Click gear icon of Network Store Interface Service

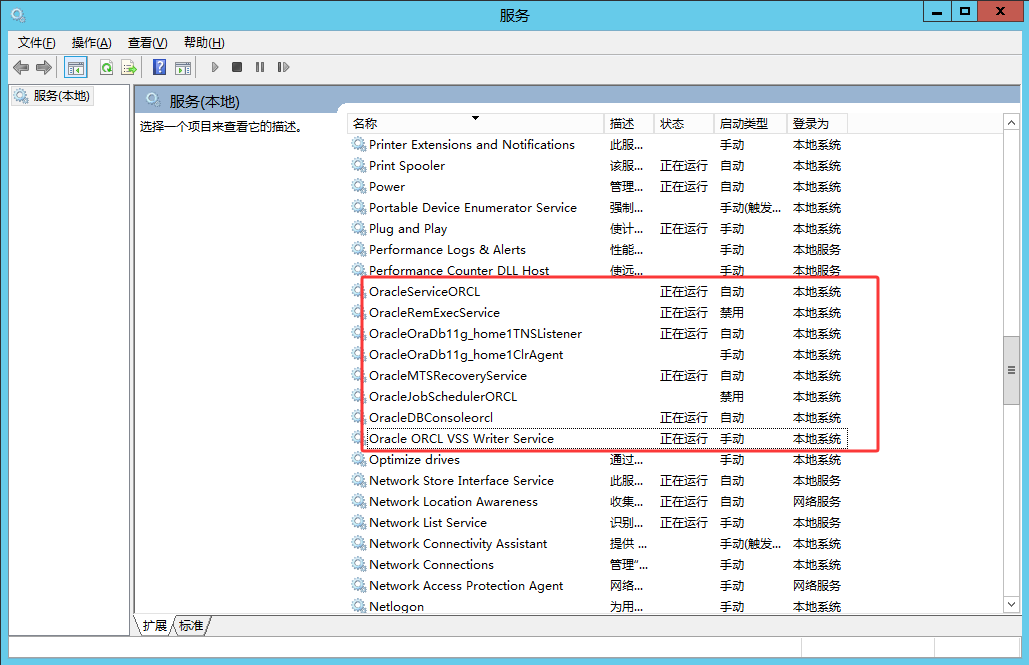tap(358, 480)
